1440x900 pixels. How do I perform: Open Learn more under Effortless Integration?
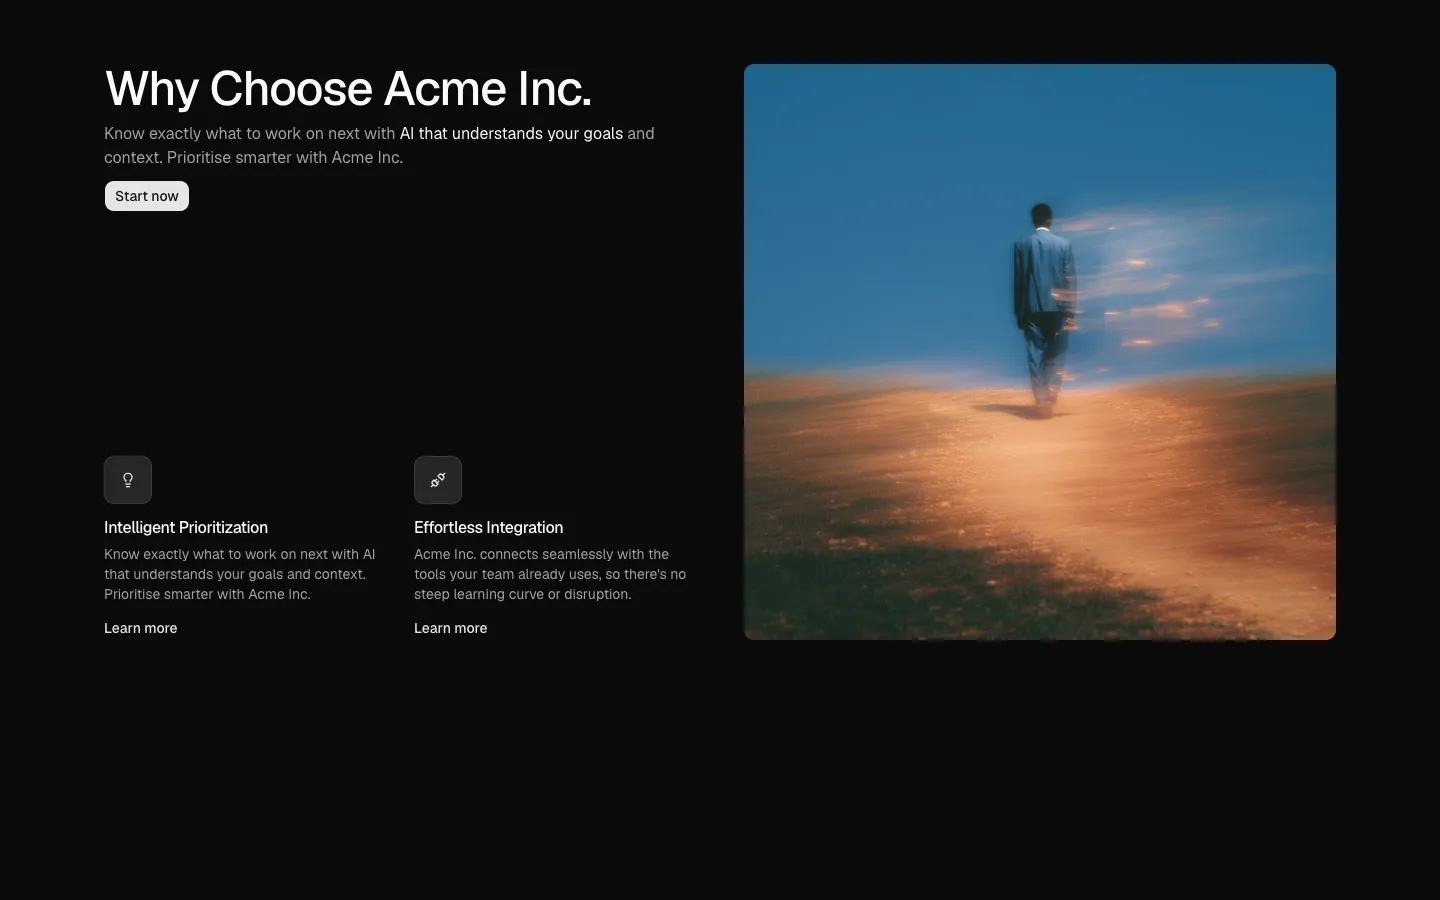[451, 628]
